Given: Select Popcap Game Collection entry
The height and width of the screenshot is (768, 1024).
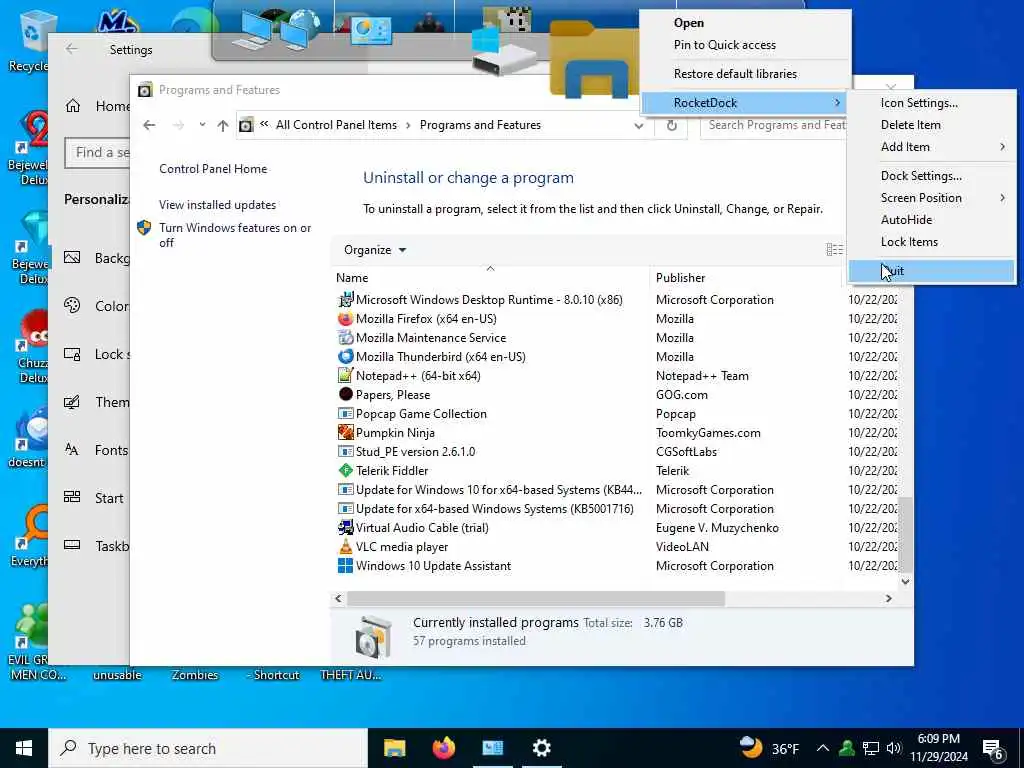Looking at the screenshot, I should pyautogui.click(x=421, y=414).
